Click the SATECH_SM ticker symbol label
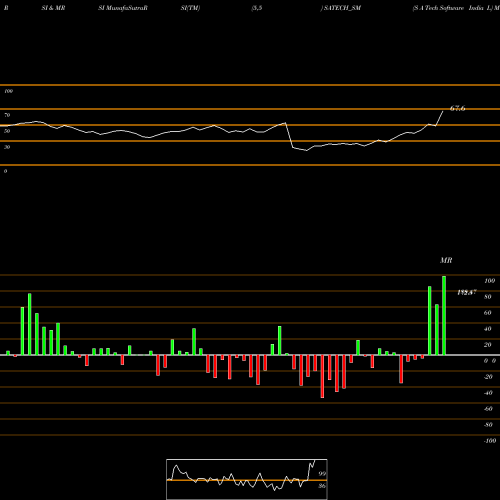Image resolution: width=500 pixels, height=500 pixels. point(342,8)
